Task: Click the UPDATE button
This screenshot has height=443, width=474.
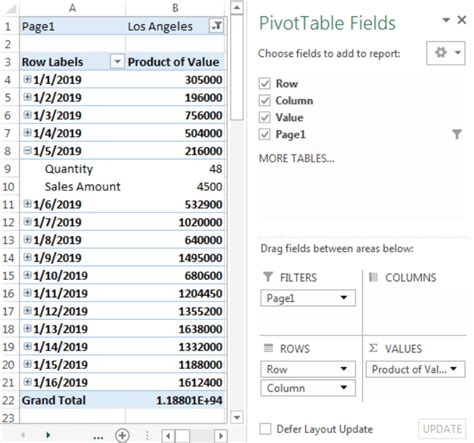Action: pos(442,429)
